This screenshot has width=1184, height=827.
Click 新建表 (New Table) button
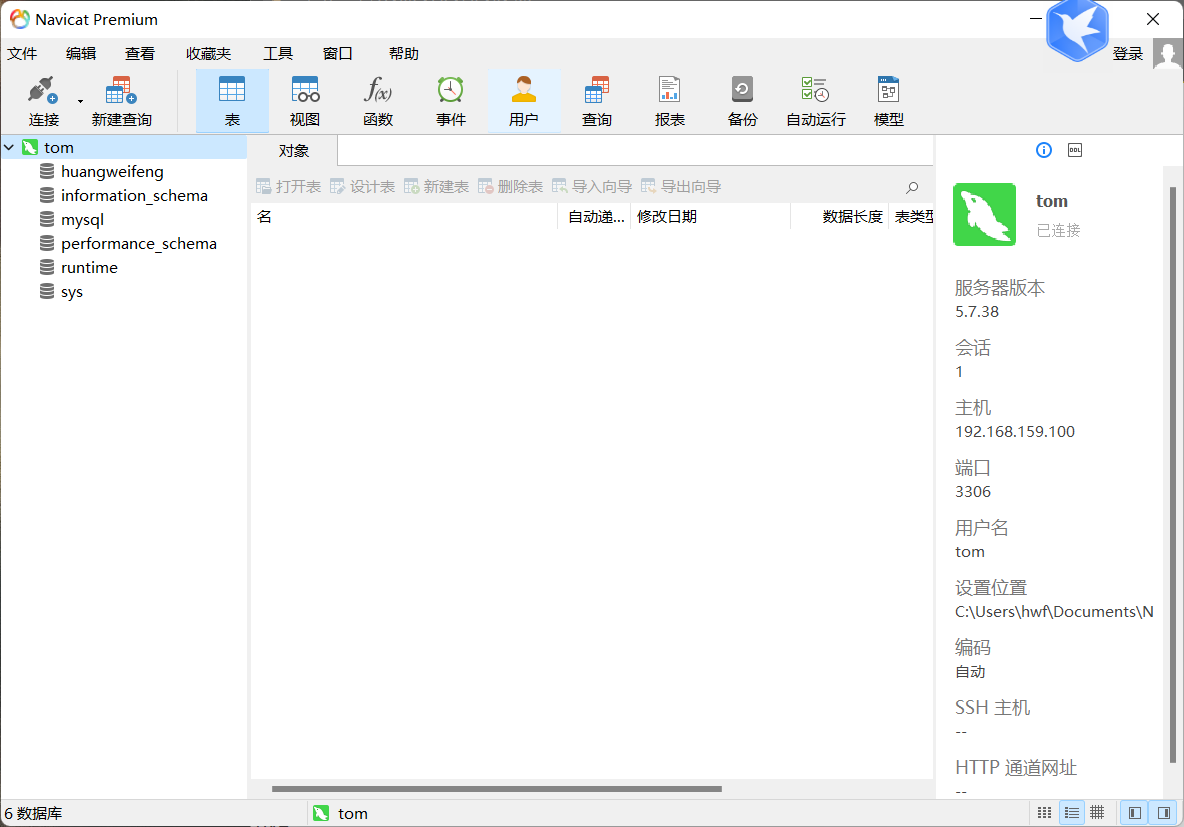click(436, 187)
